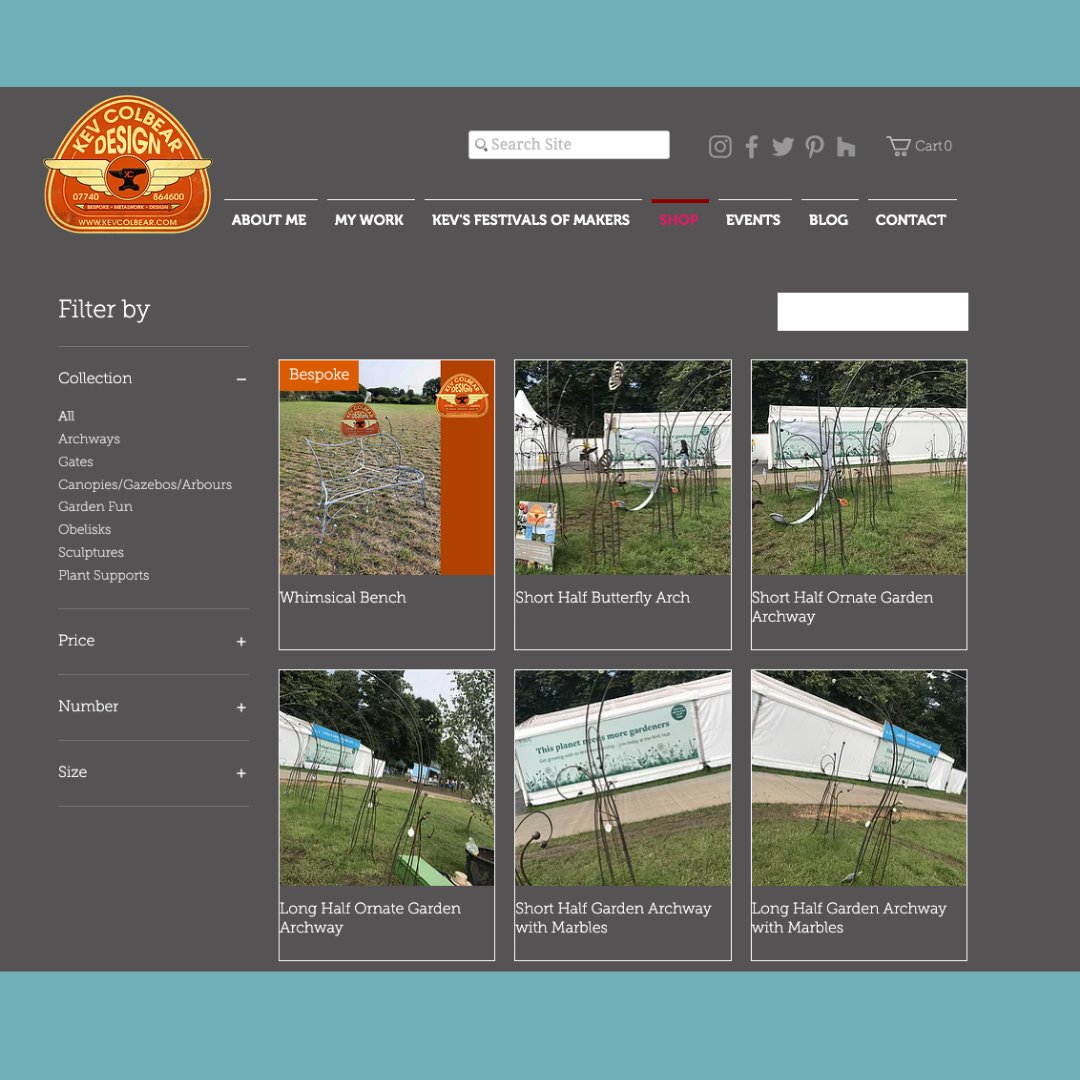Select the SHOP menu item
Viewport: 1080px width, 1080px height.
click(x=678, y=219)
